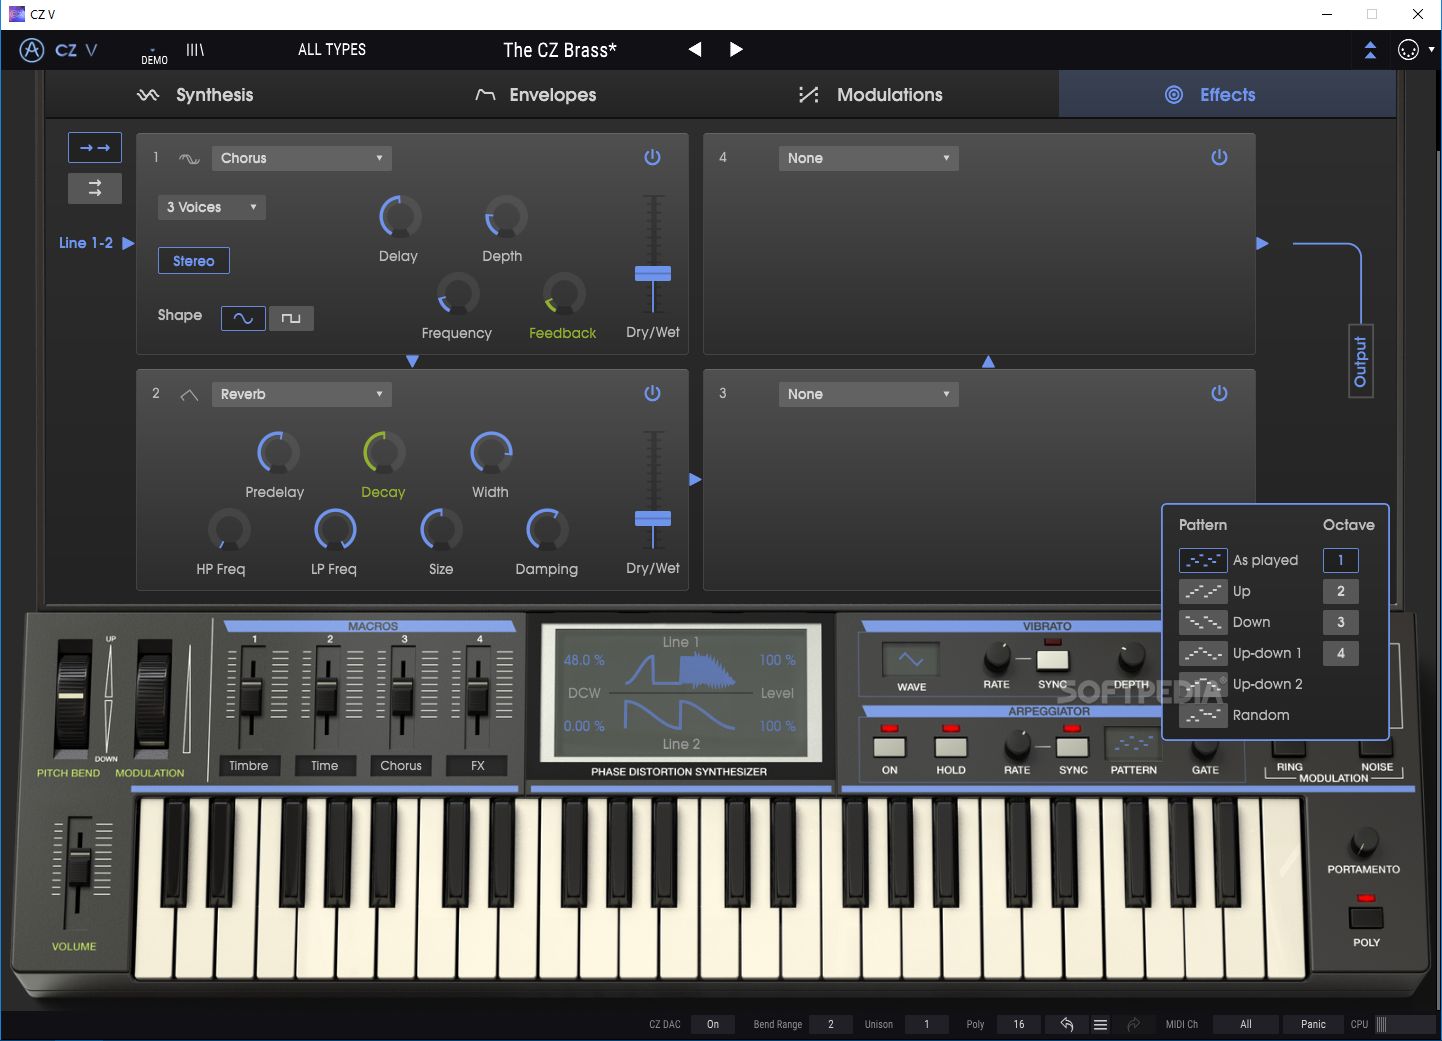Select the Random pattern icon
1442x1041 pixels.
[1203, 715]
